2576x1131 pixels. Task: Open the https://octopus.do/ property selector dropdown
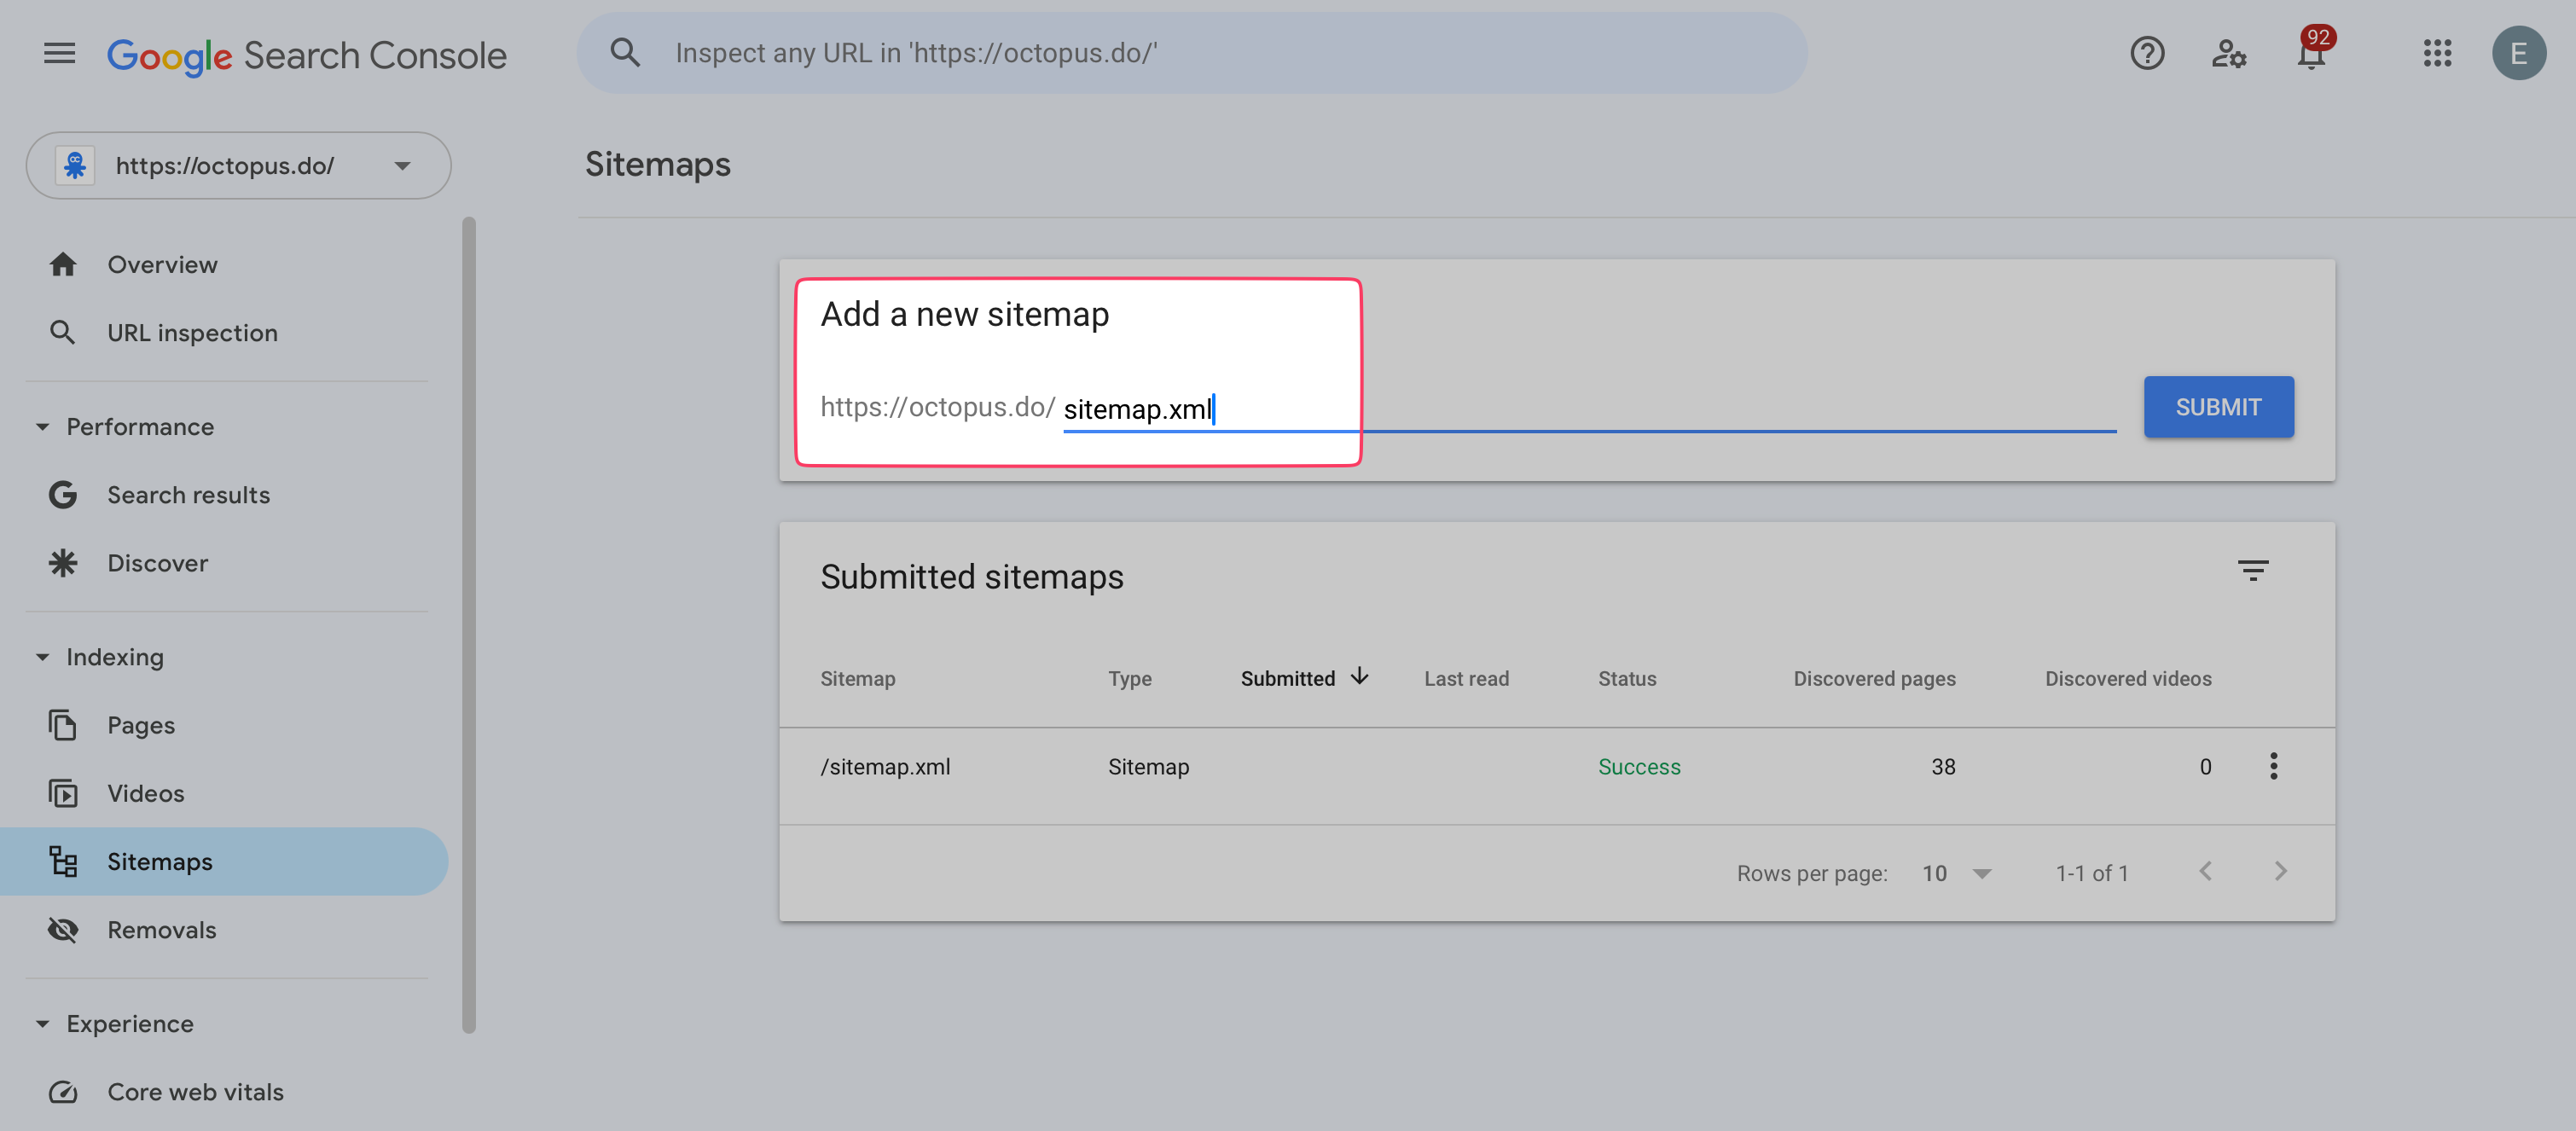[238, 165]
